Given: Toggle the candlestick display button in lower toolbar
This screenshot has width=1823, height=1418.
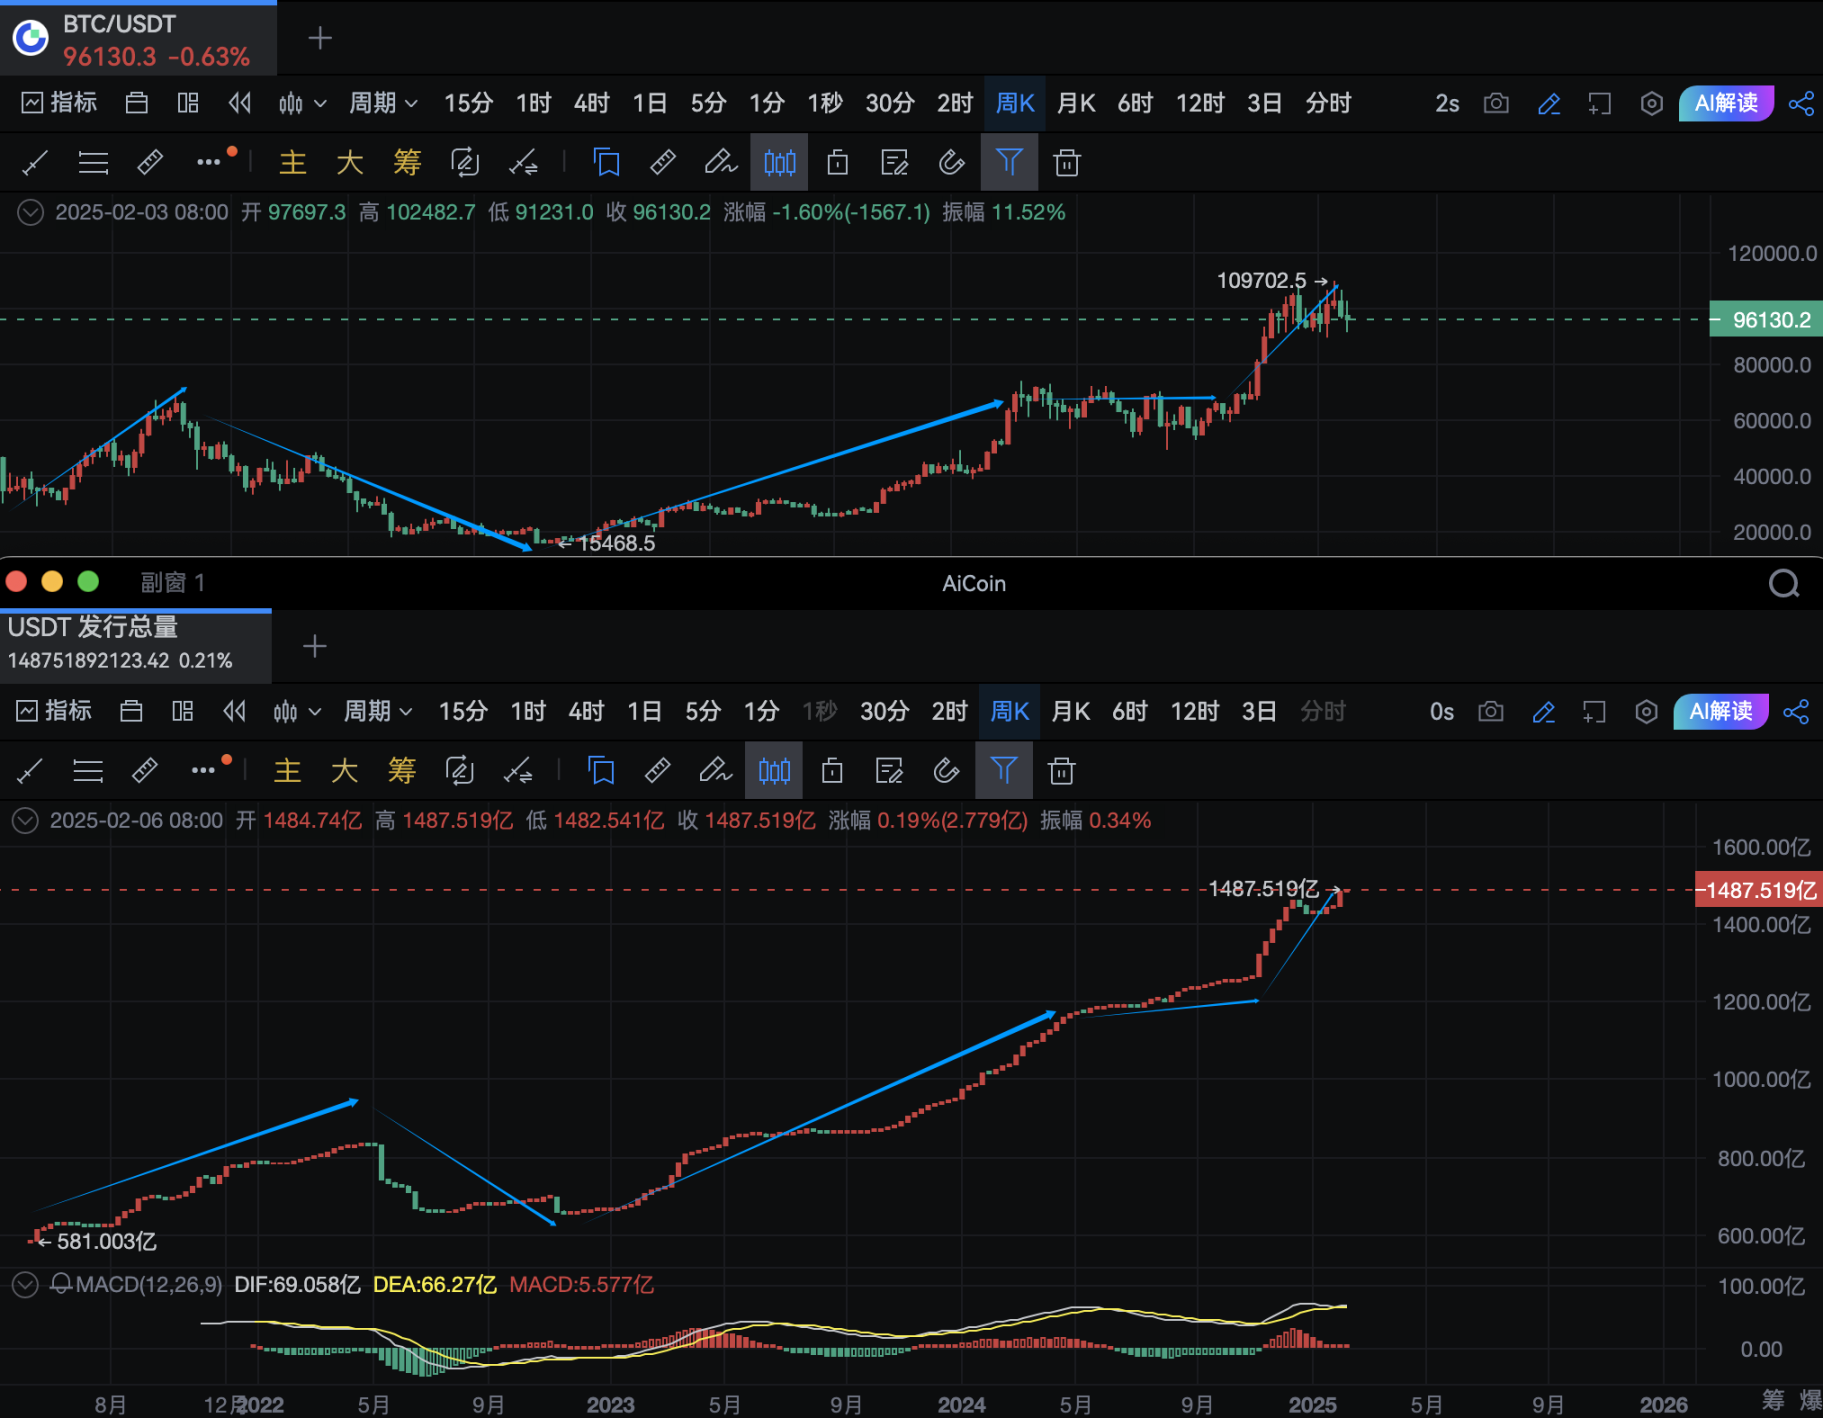Looking at the screenshot, I should [774, 770].
